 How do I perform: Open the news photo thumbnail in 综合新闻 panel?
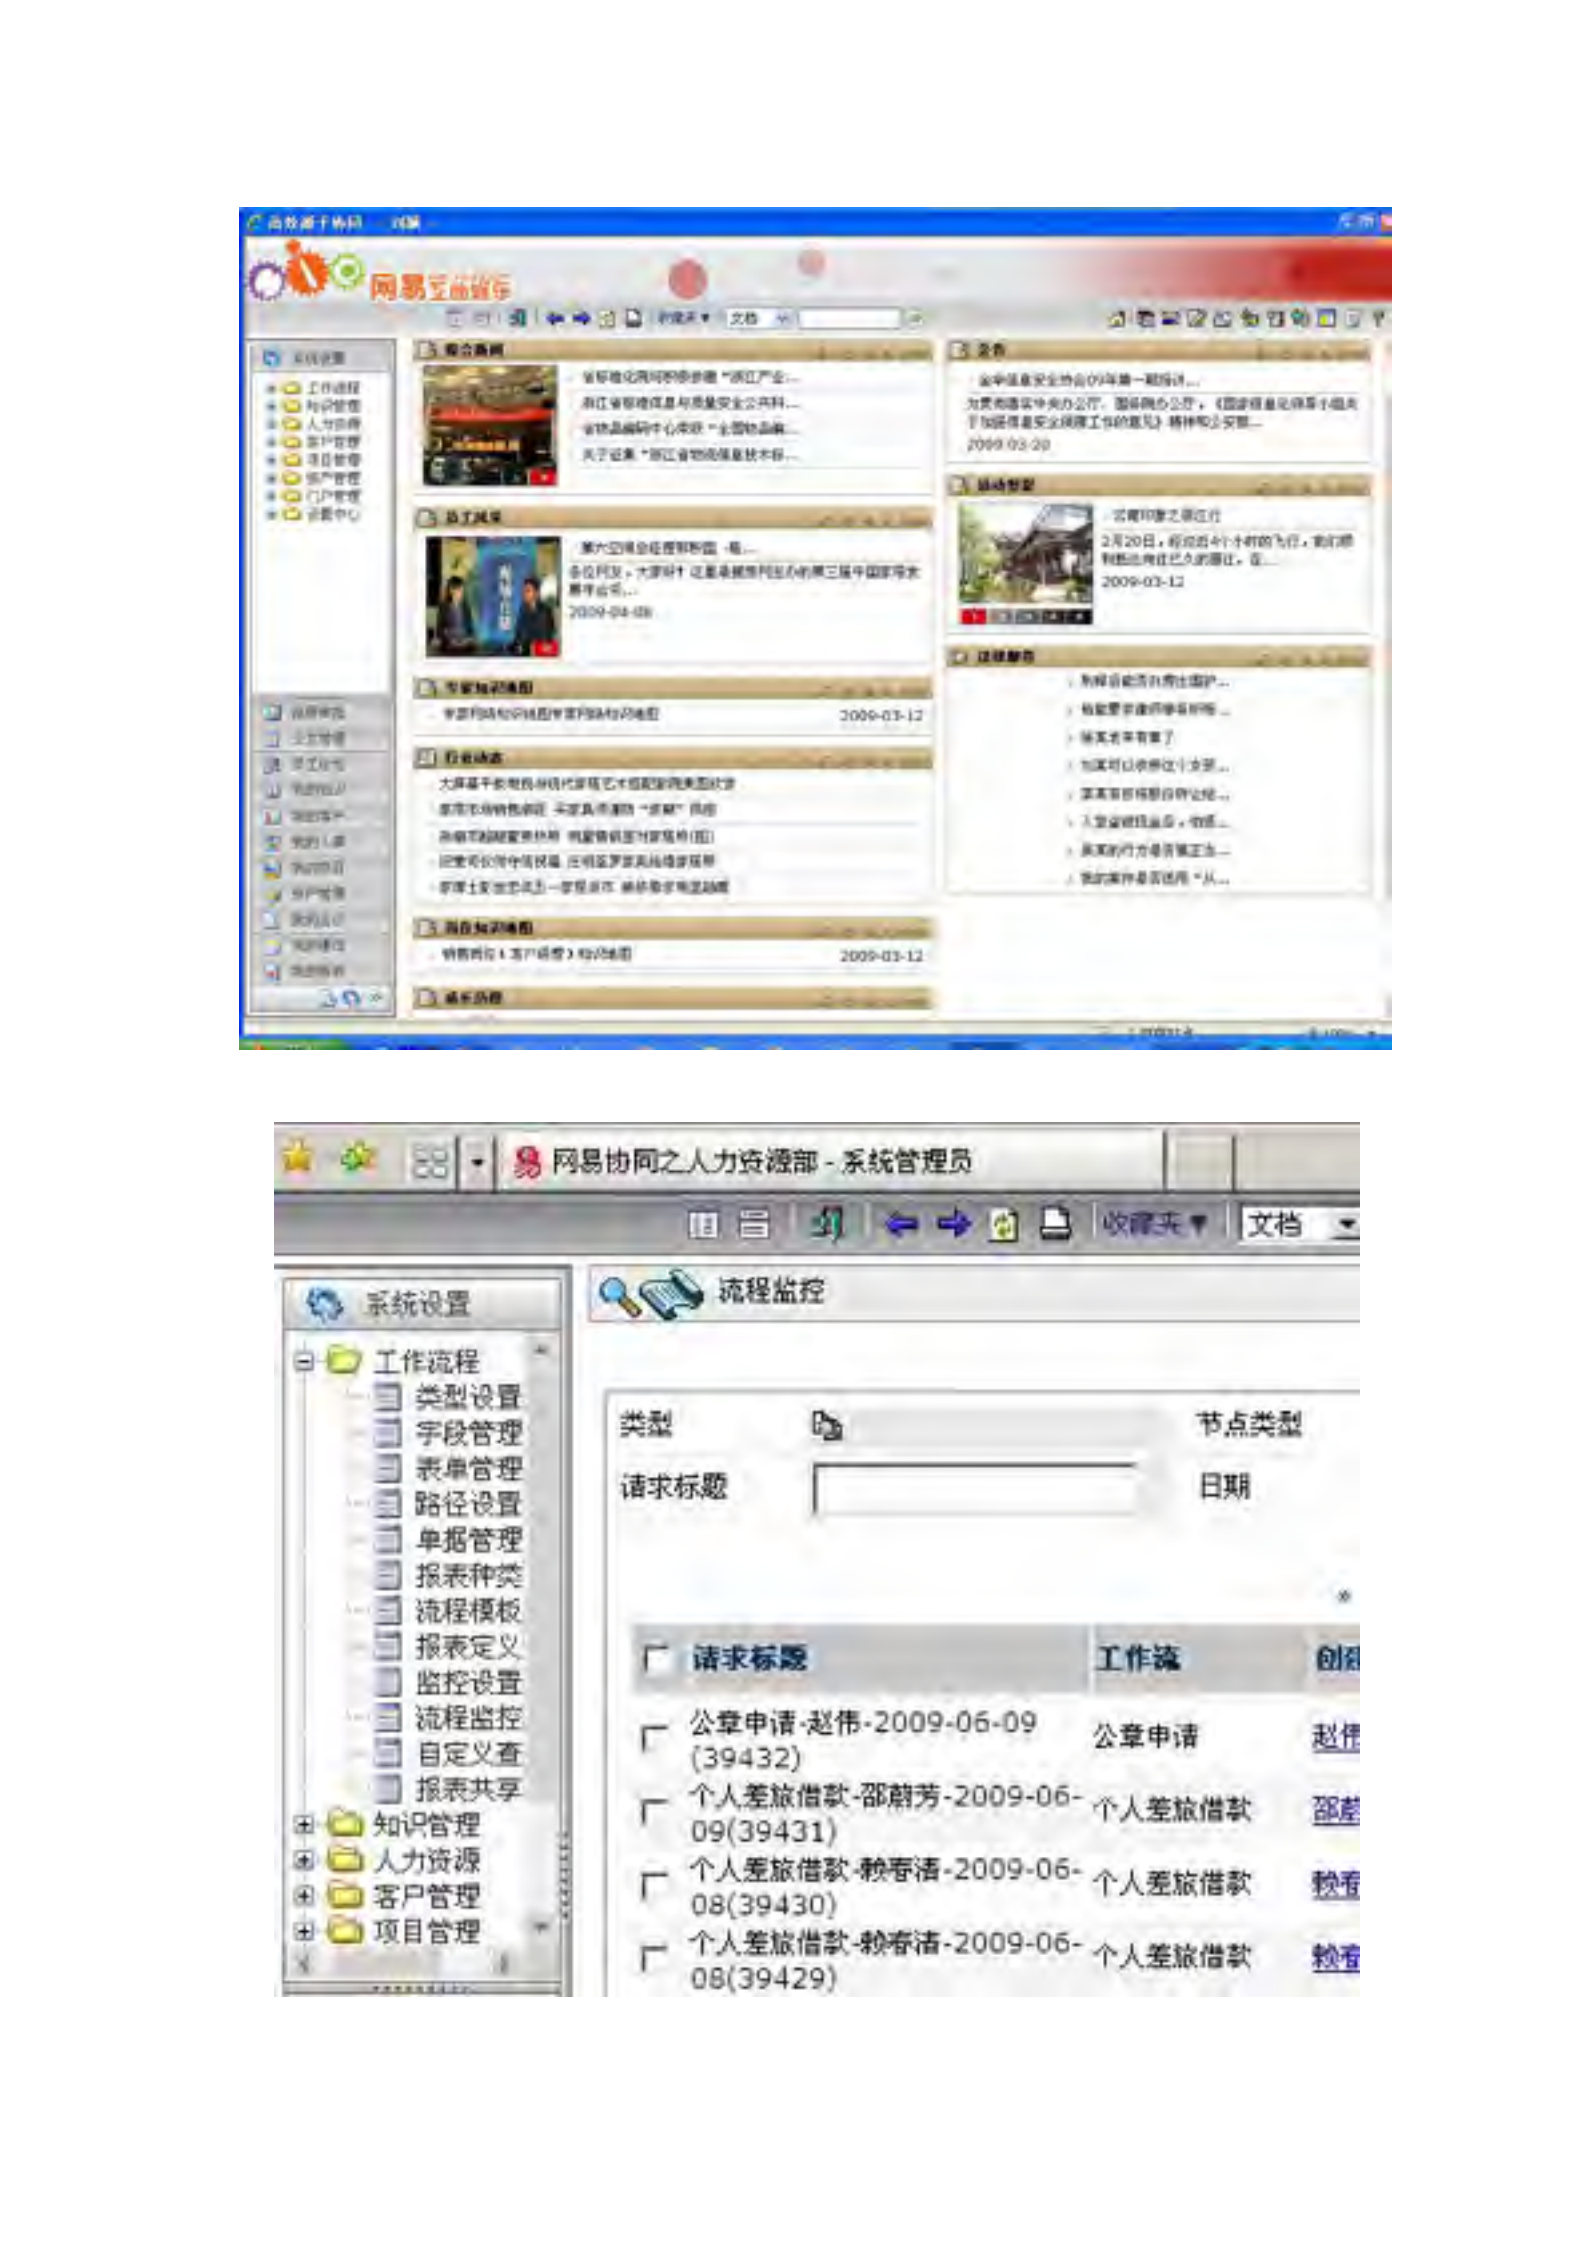tap(490, 425)
